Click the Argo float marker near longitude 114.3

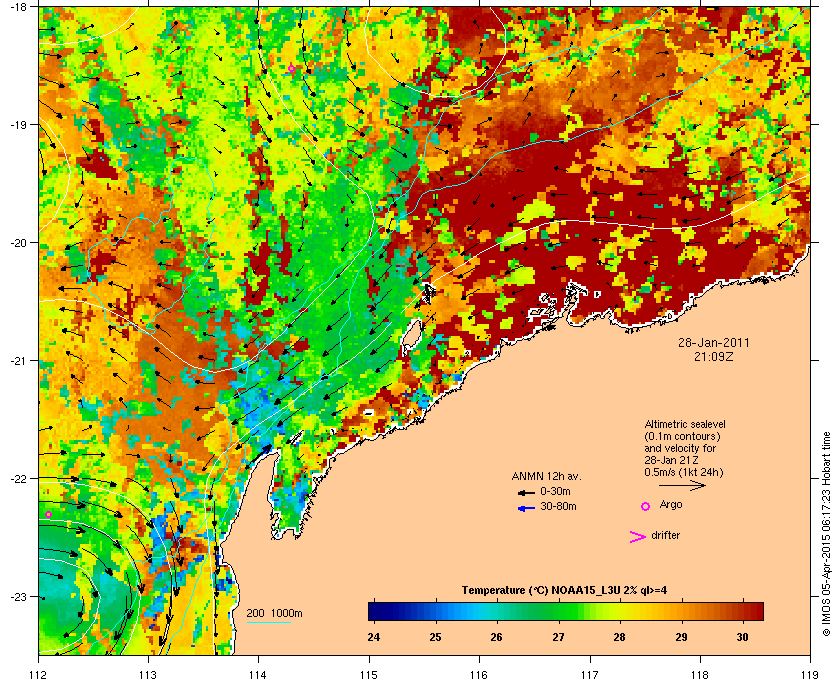pyautogui.click(x=291, y=69)
